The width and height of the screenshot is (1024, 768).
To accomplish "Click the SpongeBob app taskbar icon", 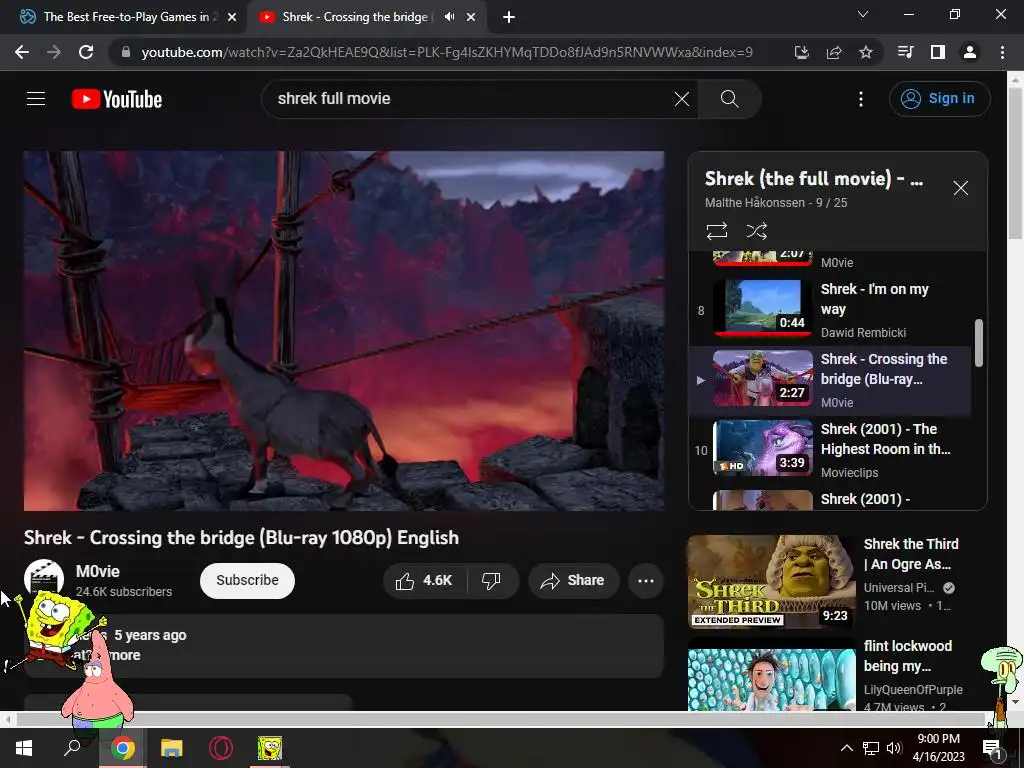I will [269, 748].
